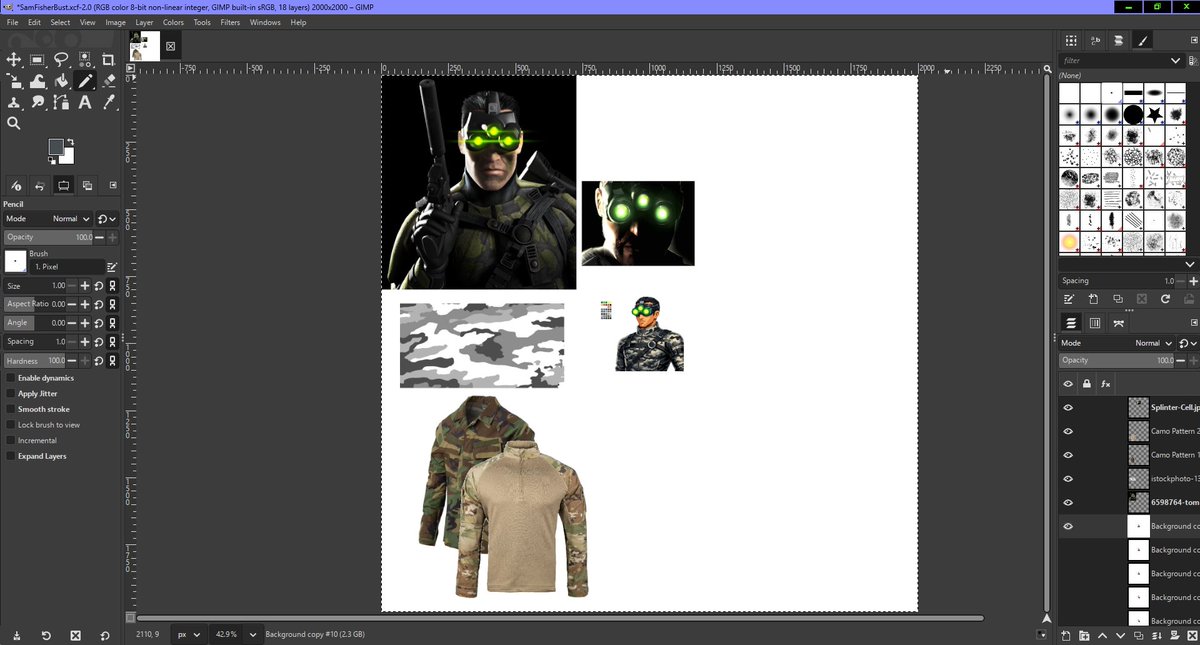
Task: Select the Move tool
Action: coord(14,60)
